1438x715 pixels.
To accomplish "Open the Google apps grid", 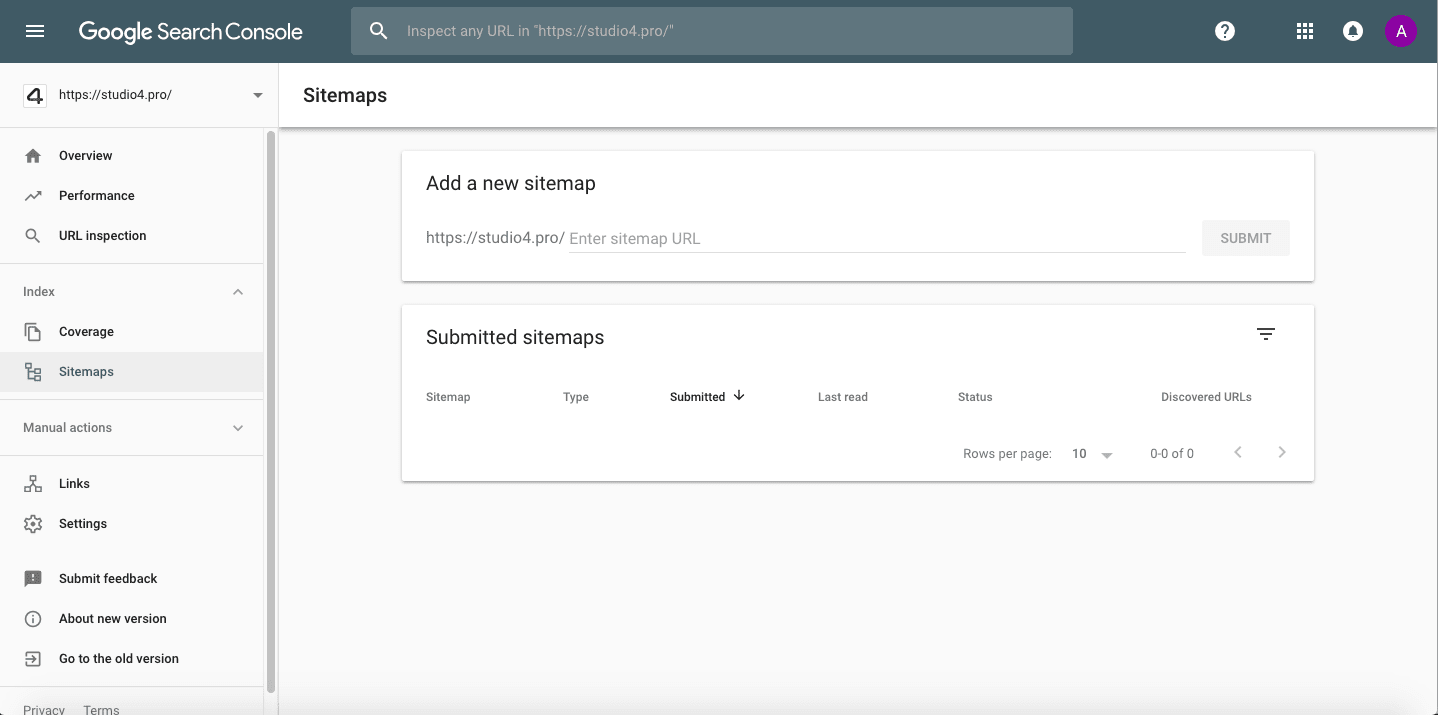I will (1304, 31).
